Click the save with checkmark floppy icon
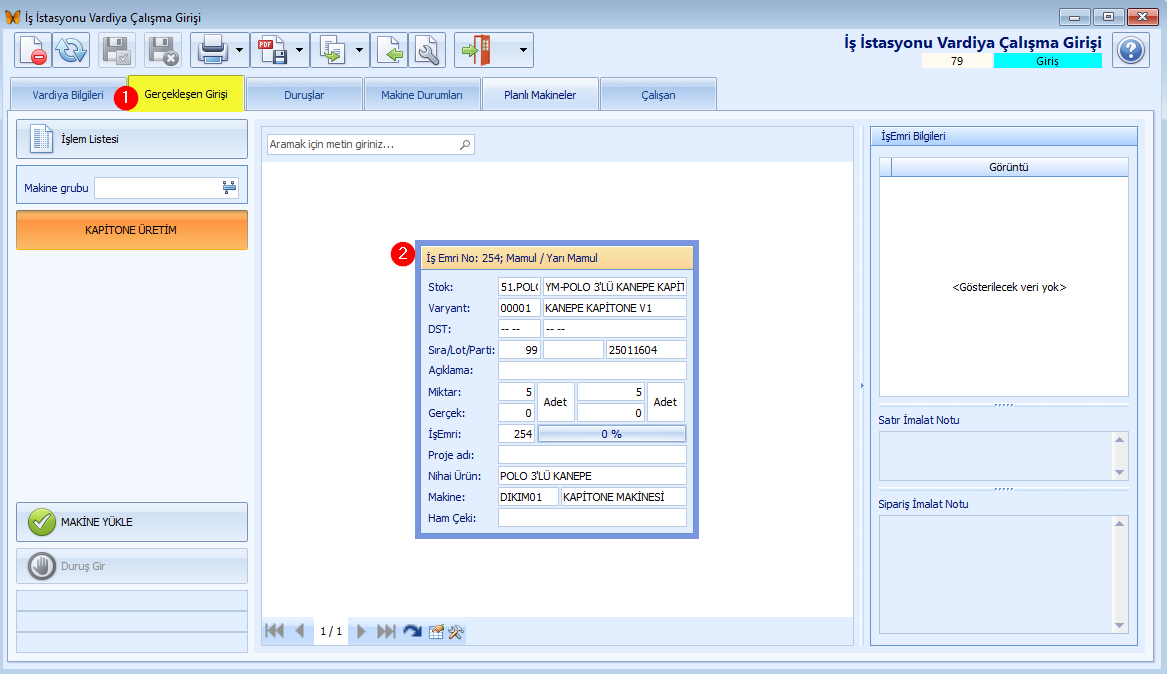1167x674 pixels. (x=117, y=51)
